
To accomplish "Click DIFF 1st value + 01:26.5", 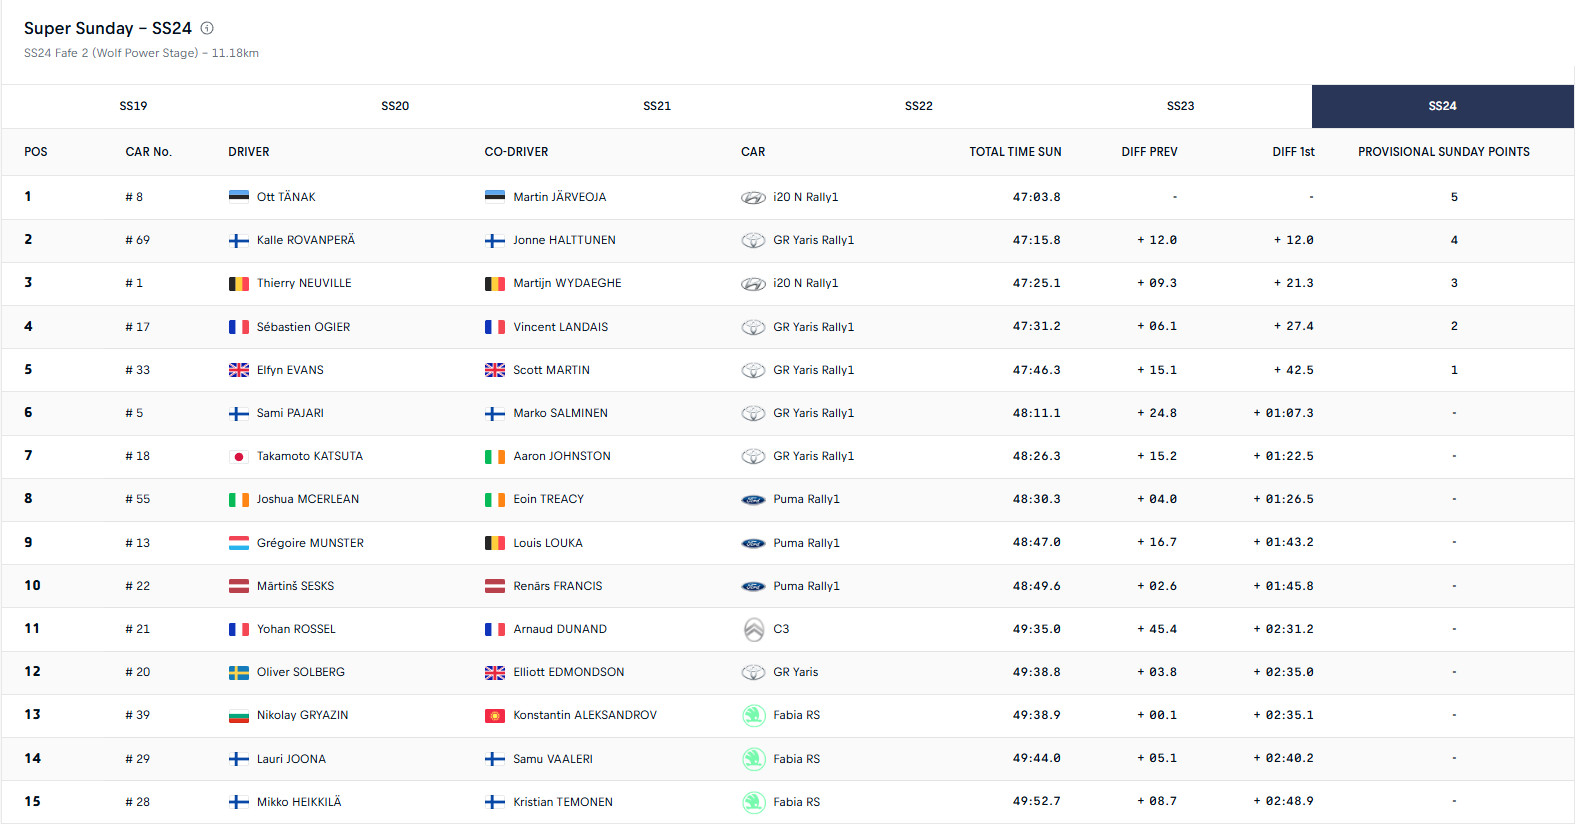I will [1284, 499].
